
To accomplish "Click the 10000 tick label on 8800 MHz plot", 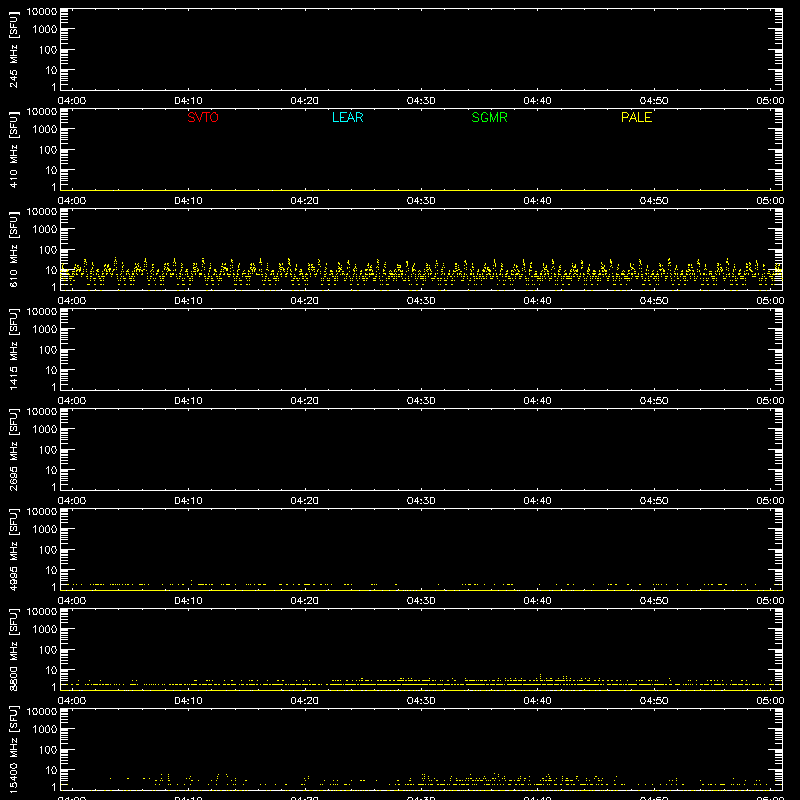I will click(x=42, y=612).
